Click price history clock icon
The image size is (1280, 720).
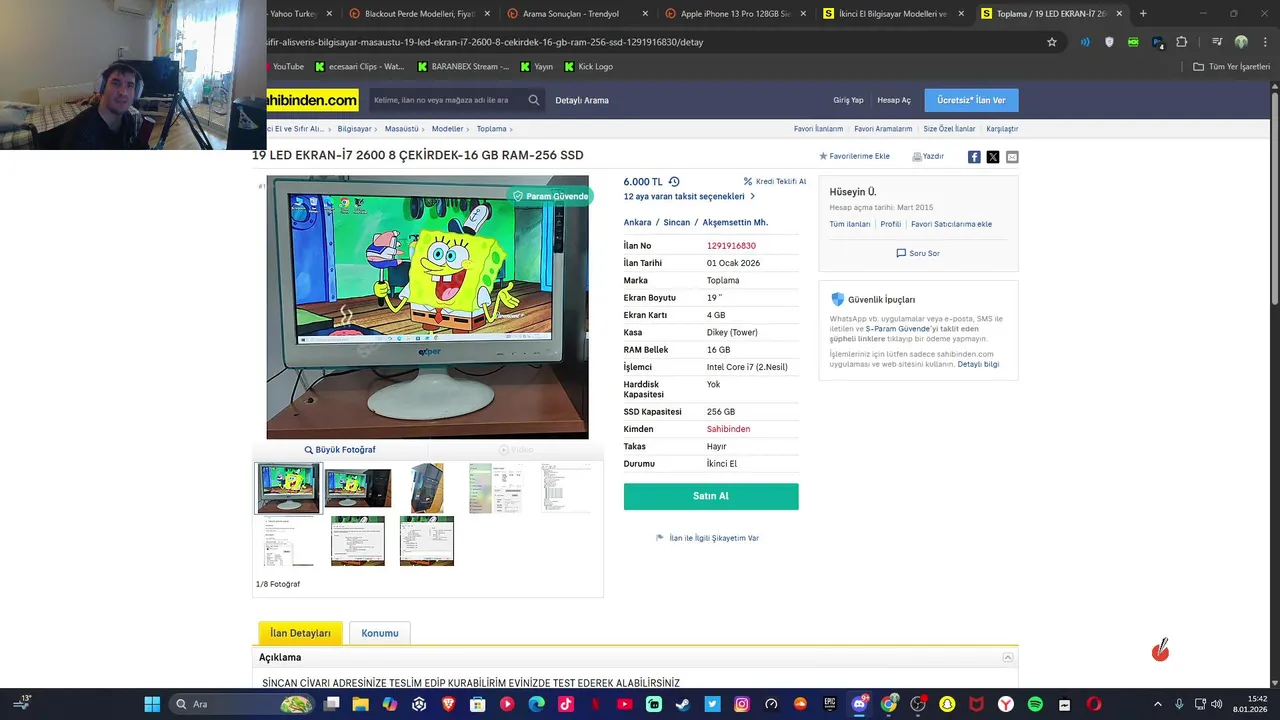[x=674, y=182]
